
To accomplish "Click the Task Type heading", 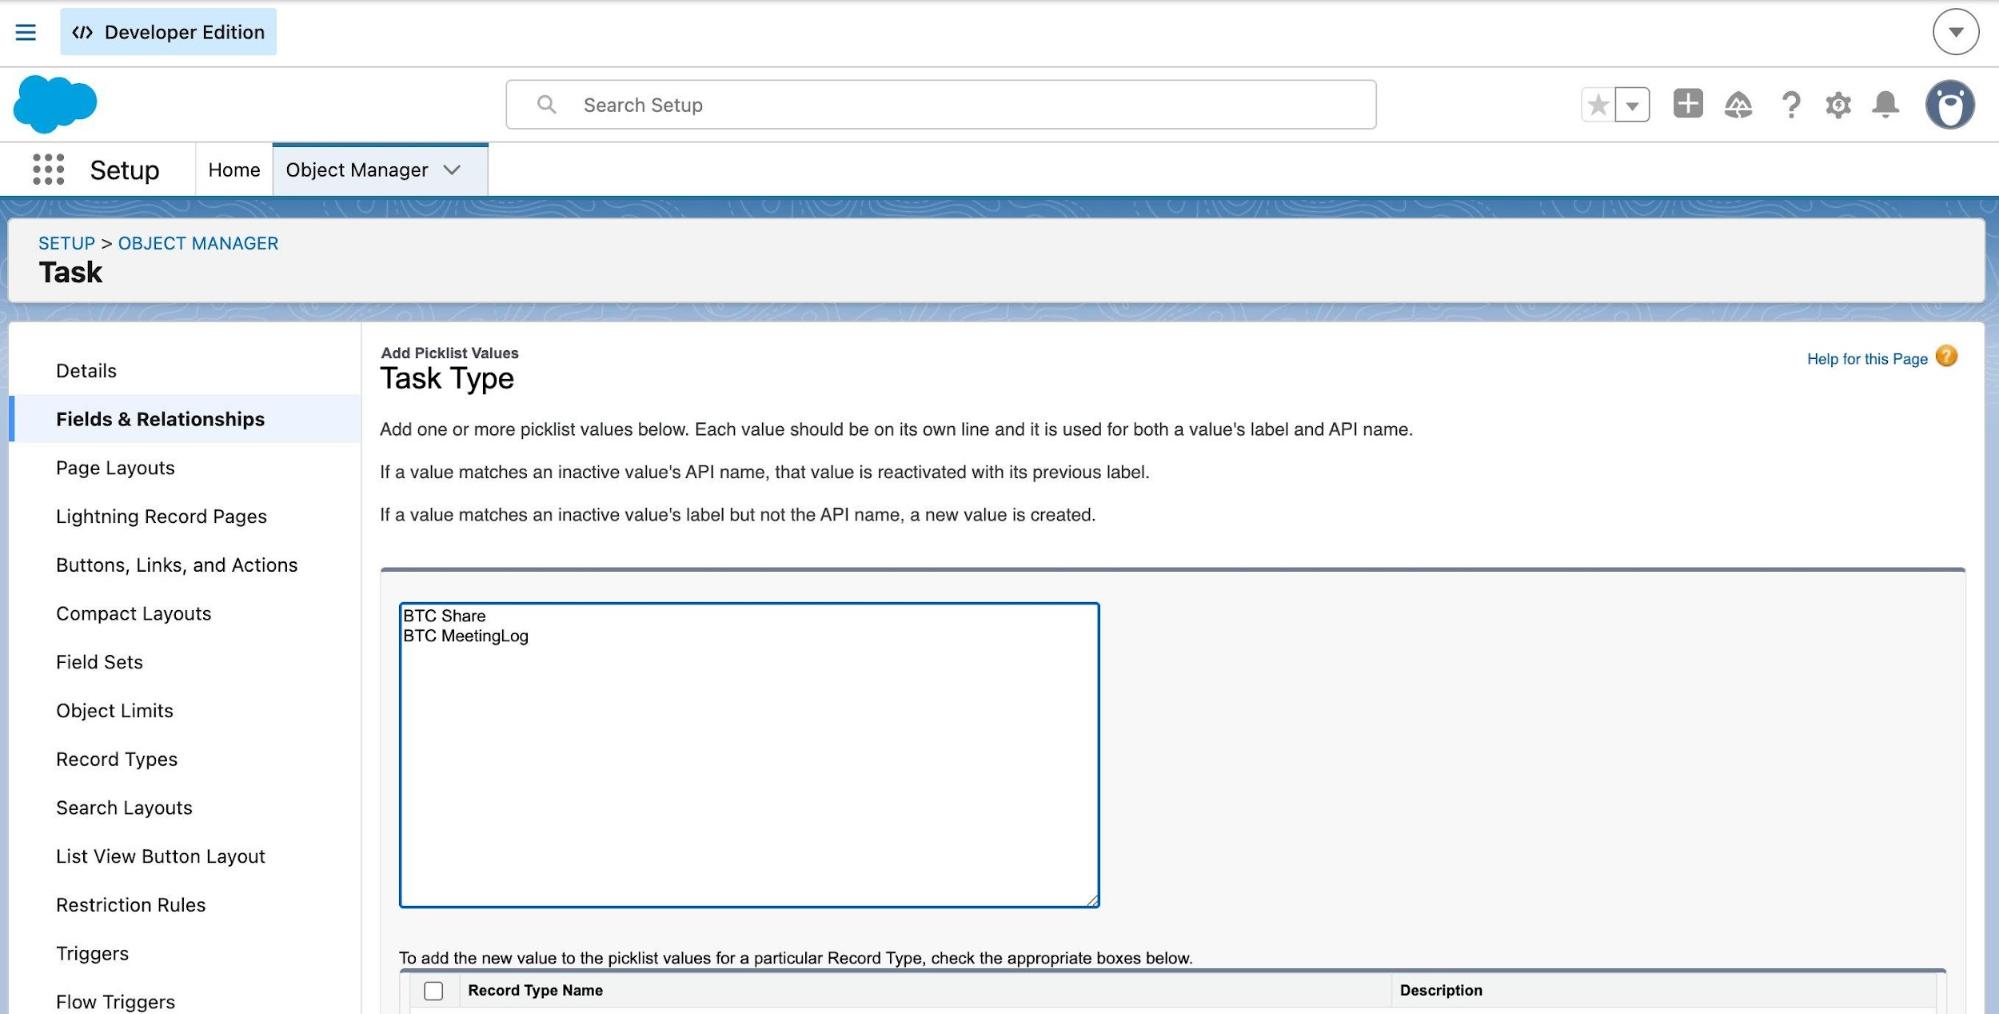I will [447, 378].
